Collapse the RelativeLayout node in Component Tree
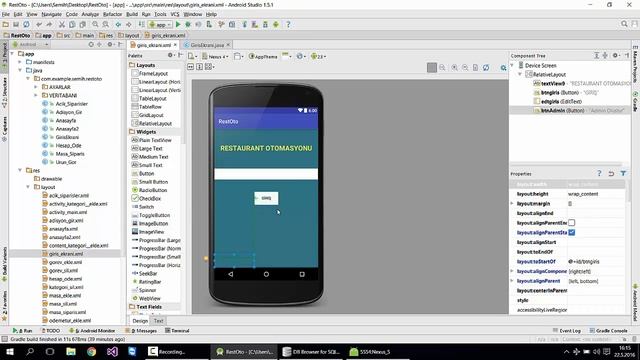This screenshot has height=360, width=640. pos(520,74)
